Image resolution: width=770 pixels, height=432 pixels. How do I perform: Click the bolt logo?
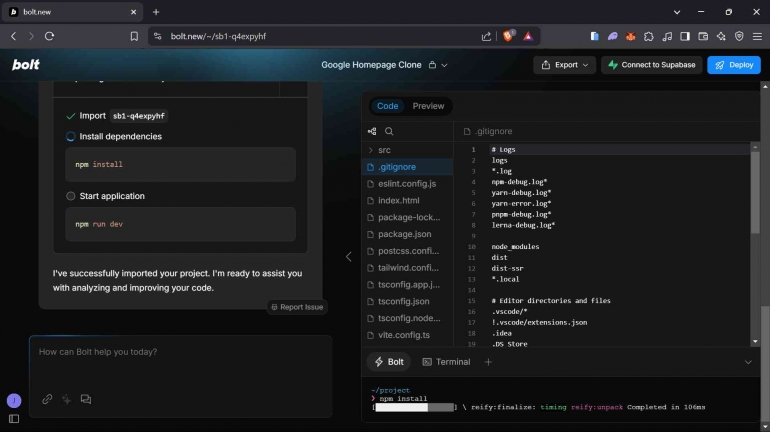coord(26,65)
